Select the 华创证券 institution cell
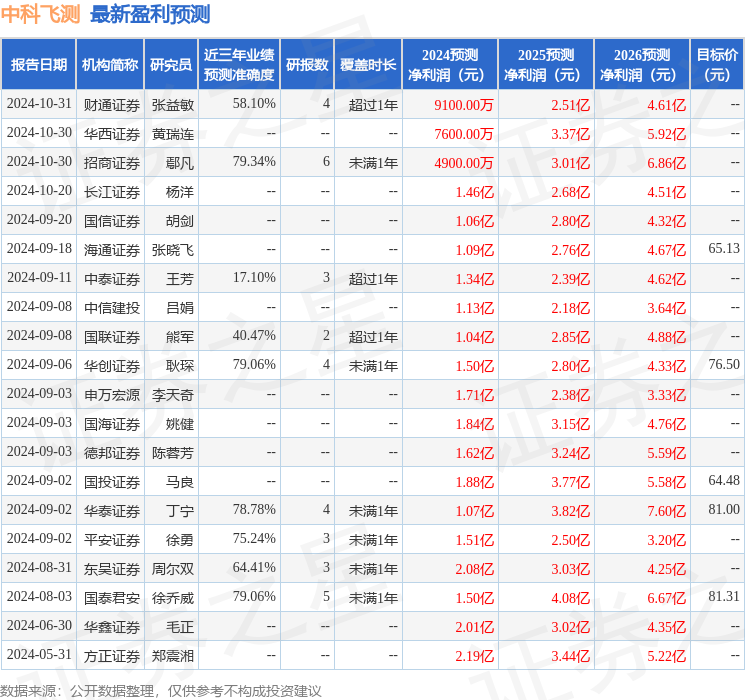745x700 pixels. click(x=112, y=366)
